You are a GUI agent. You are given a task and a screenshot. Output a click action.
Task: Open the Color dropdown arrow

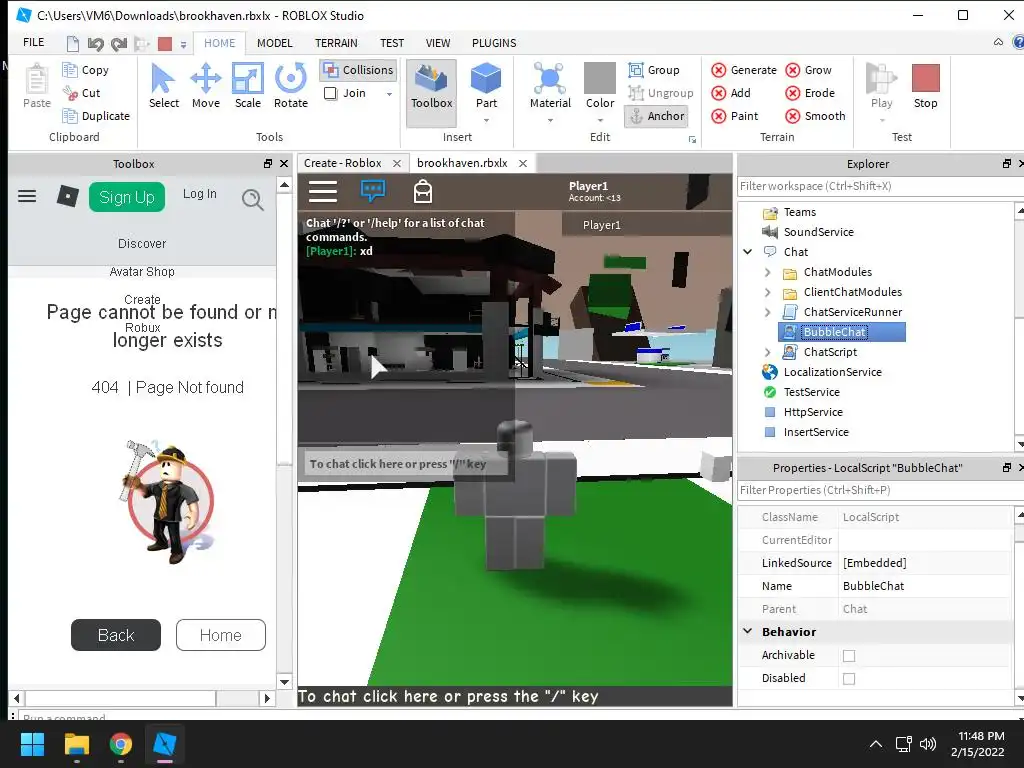pos(600,120)
